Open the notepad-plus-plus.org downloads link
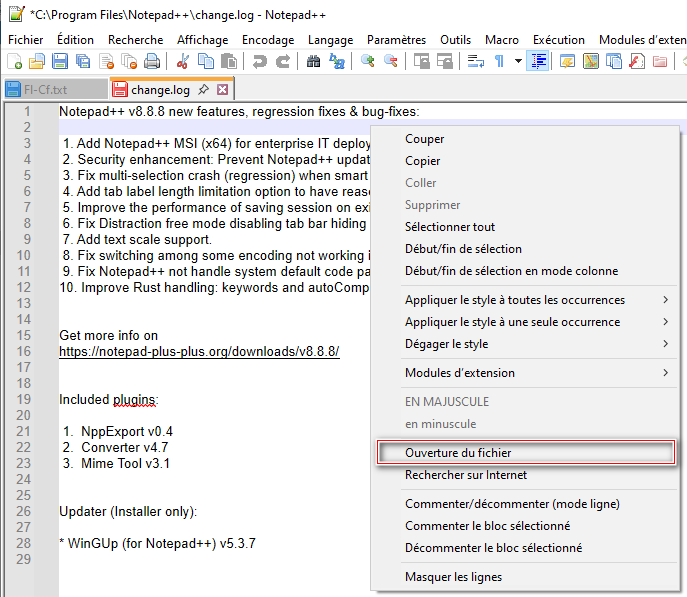Image resolution: width=687 pixels, height=597 pixels. pos(199,352)
